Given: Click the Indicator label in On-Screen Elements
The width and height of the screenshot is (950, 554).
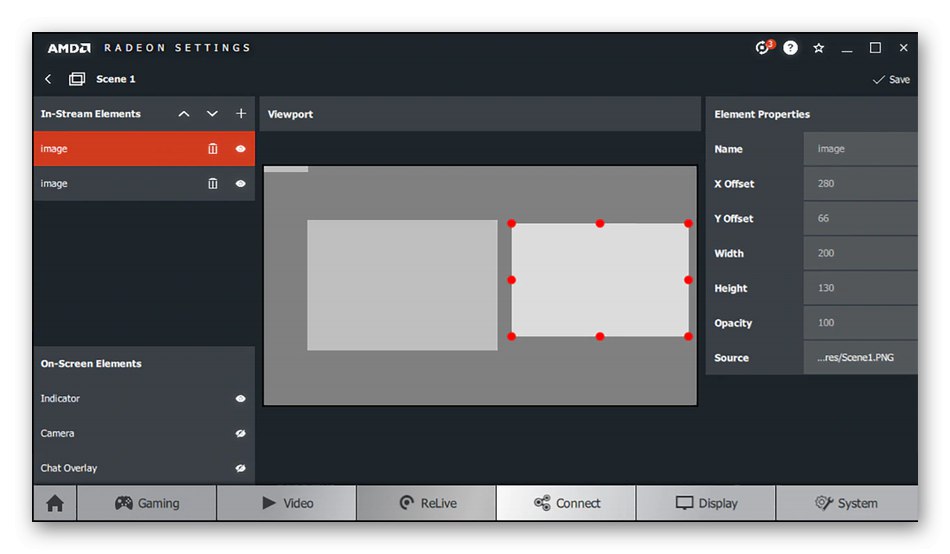Looking at the screenshot, I should point(60,398).
